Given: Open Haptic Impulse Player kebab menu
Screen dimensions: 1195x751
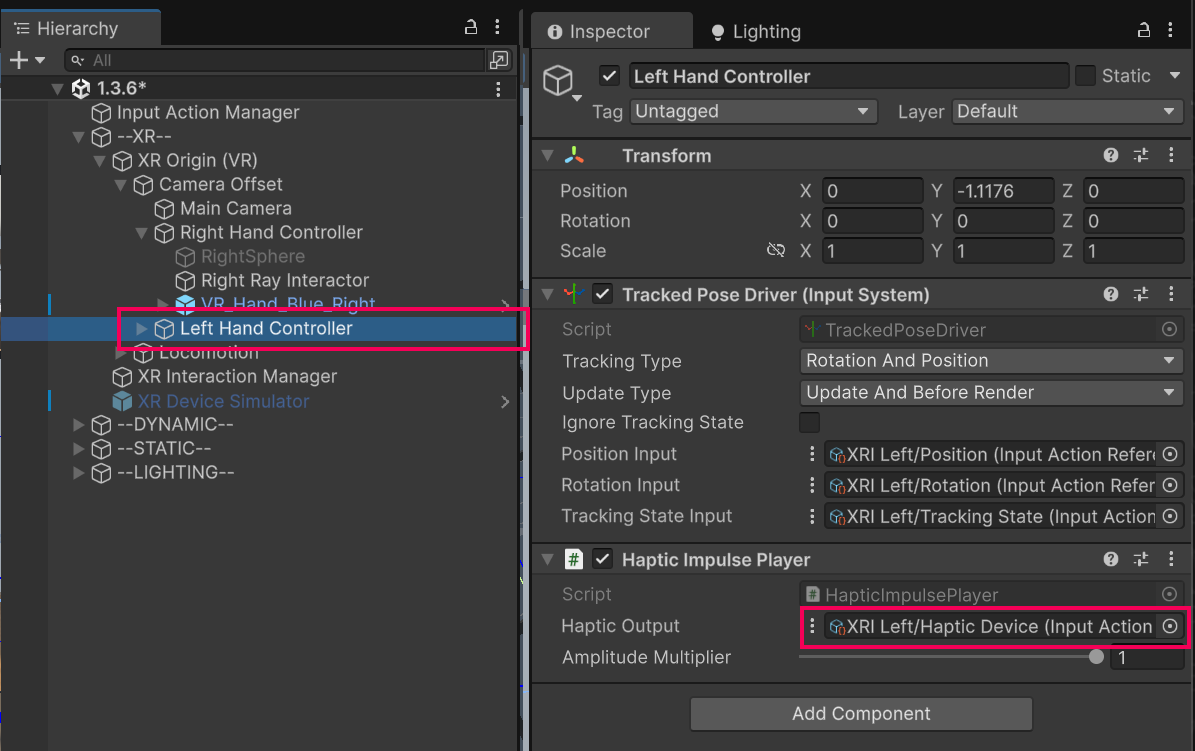Looking at the screenshot, I should 1172,560.
